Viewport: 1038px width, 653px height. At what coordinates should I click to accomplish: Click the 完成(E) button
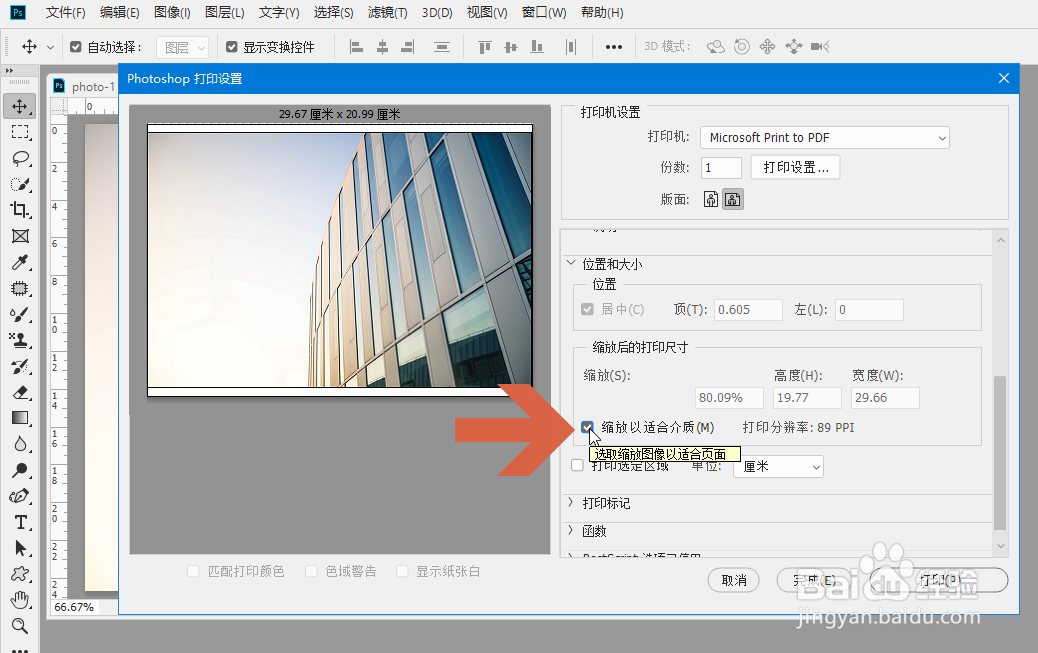click(x=816, y=580)
